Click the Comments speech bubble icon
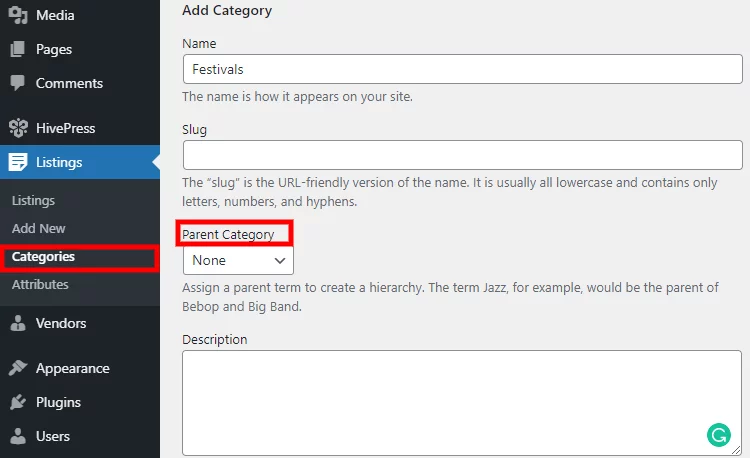 18,83
